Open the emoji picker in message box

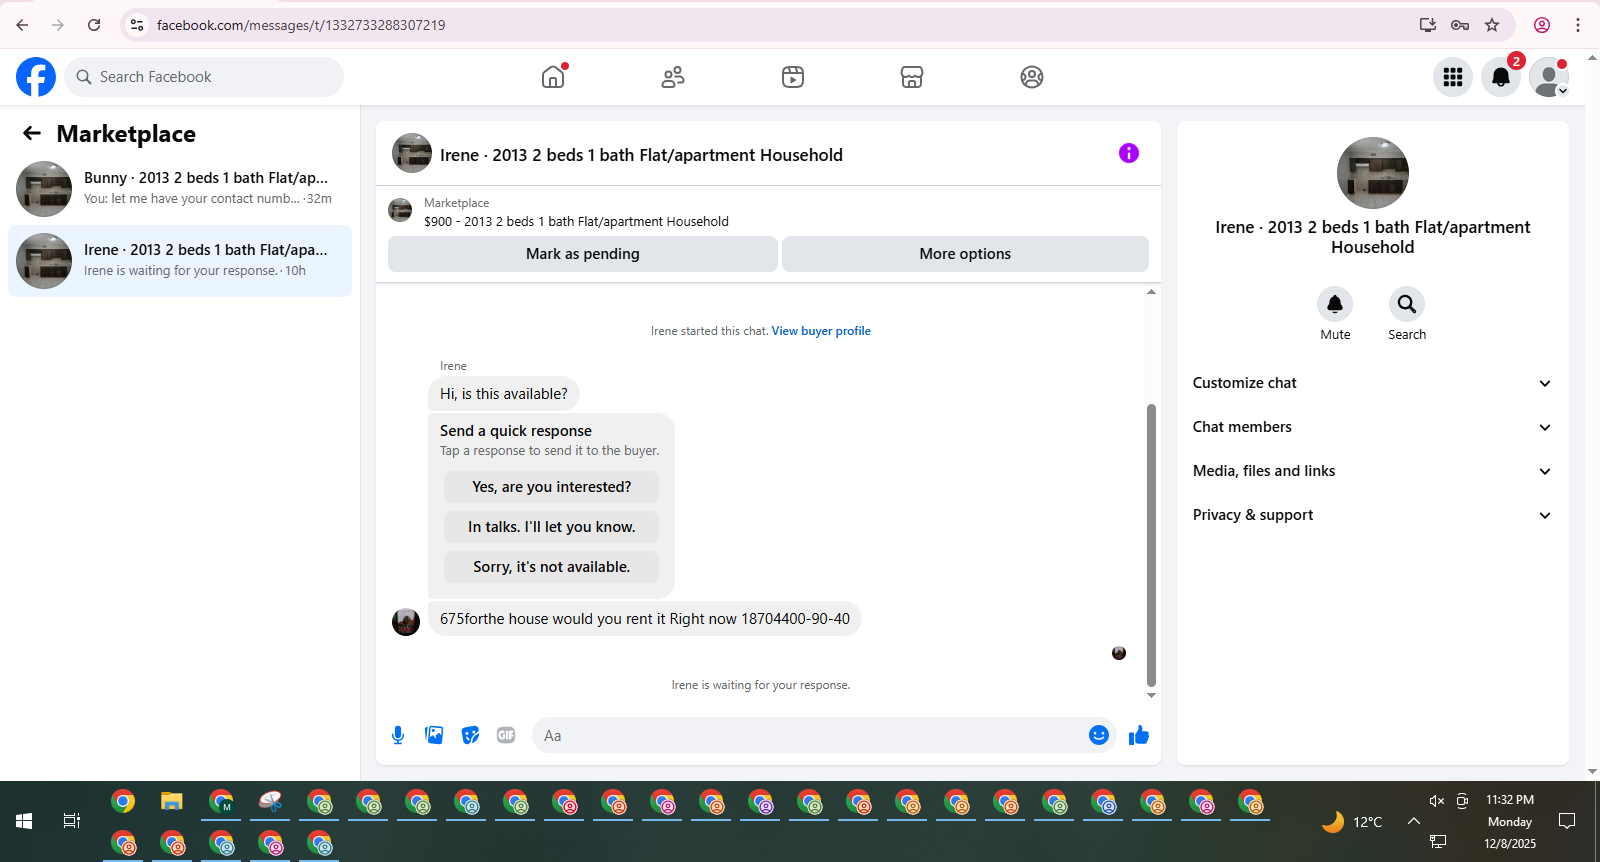pyautogui.click(x=1099, y=735)
